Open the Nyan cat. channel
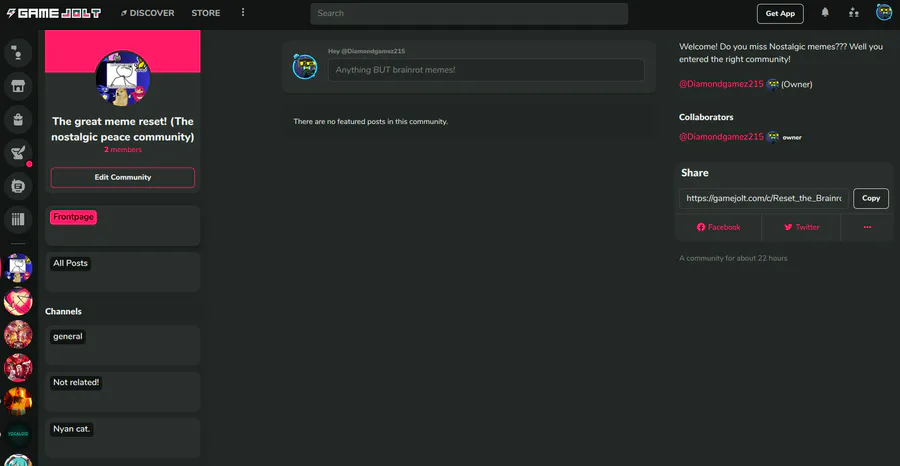900x466 pixels. [72, 429]
